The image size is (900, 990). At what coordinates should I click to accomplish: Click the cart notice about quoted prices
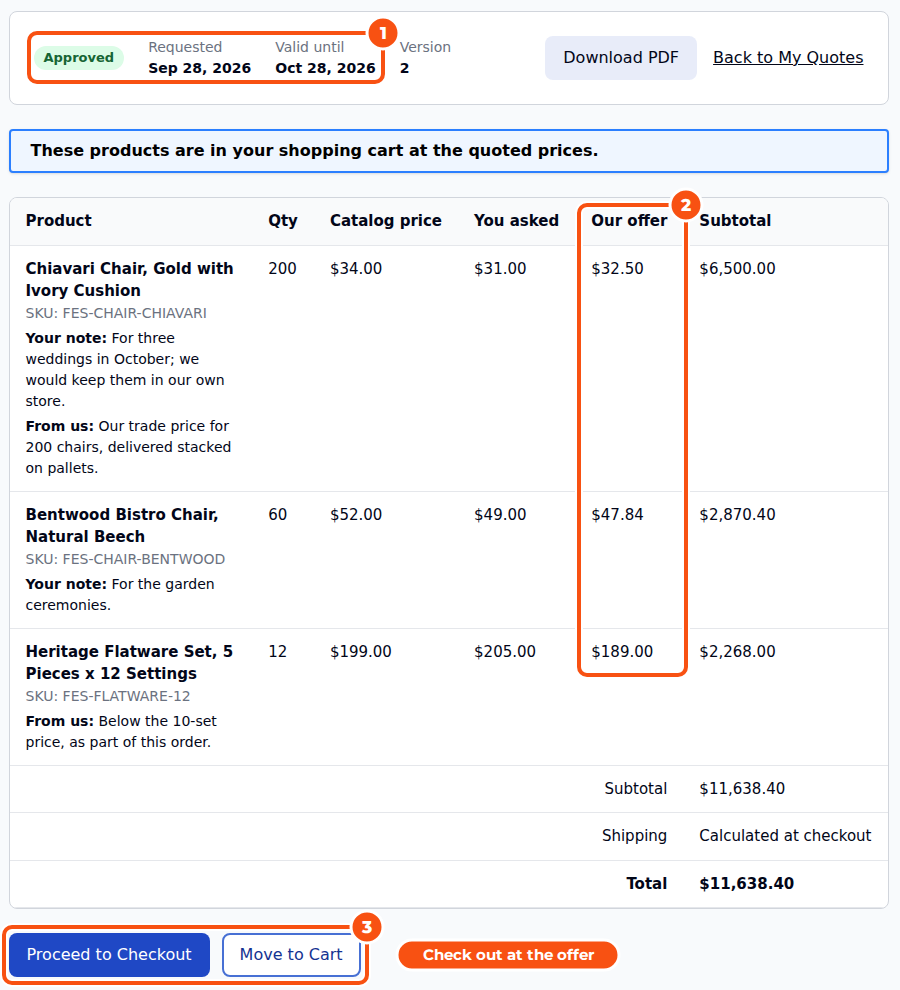pyautogui.click(x=449, y=151)
